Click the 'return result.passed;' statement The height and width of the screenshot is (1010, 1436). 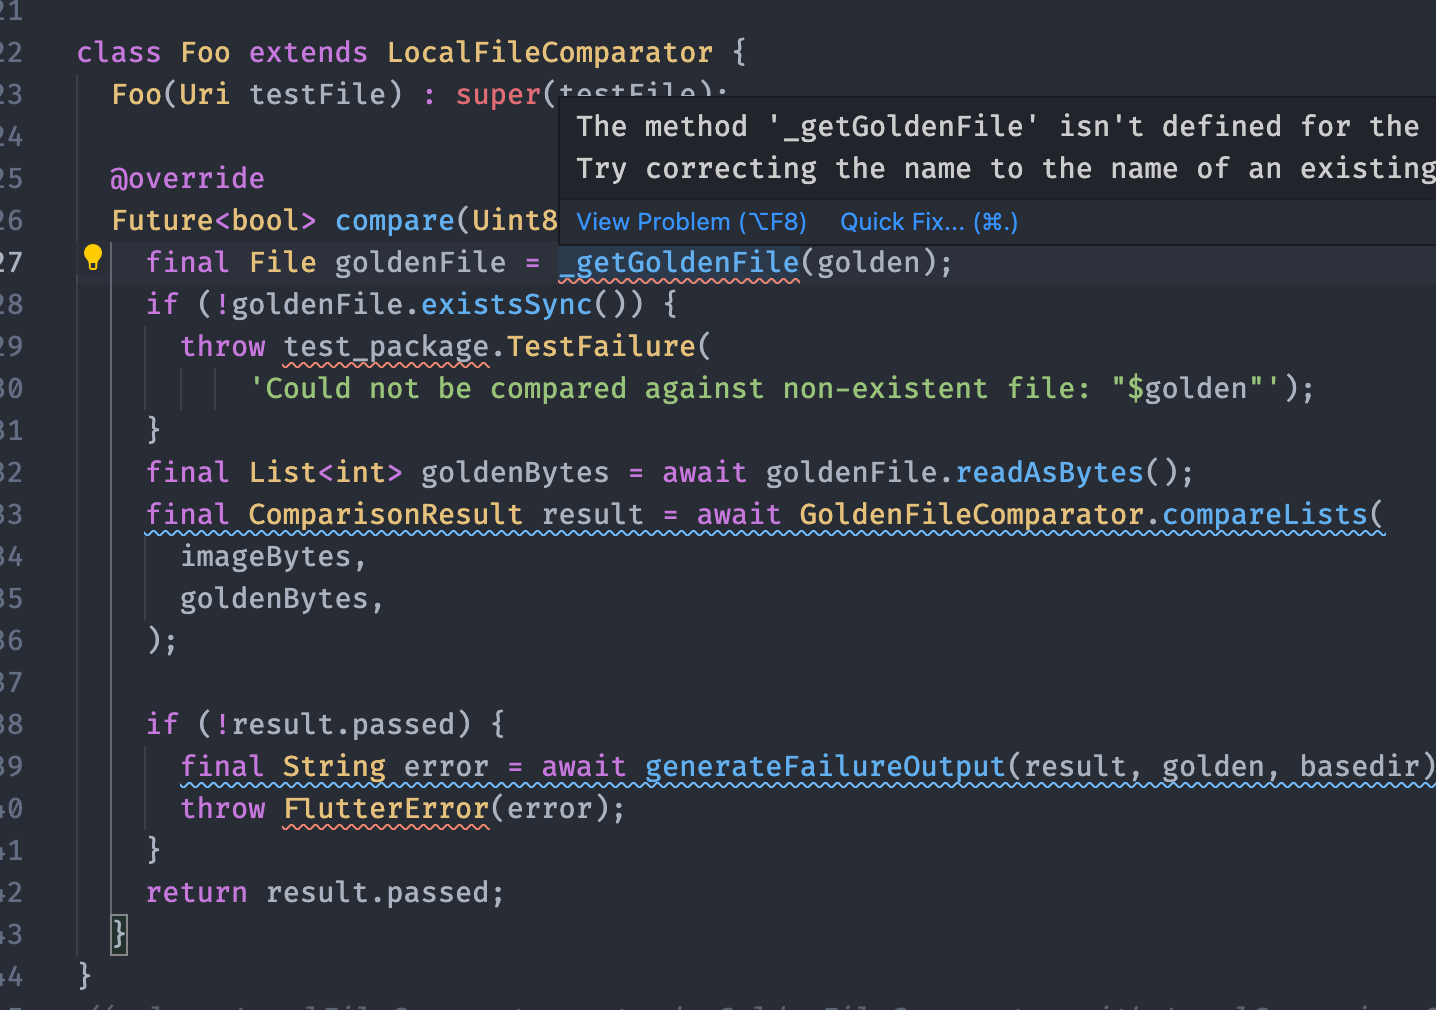point(325,893)
